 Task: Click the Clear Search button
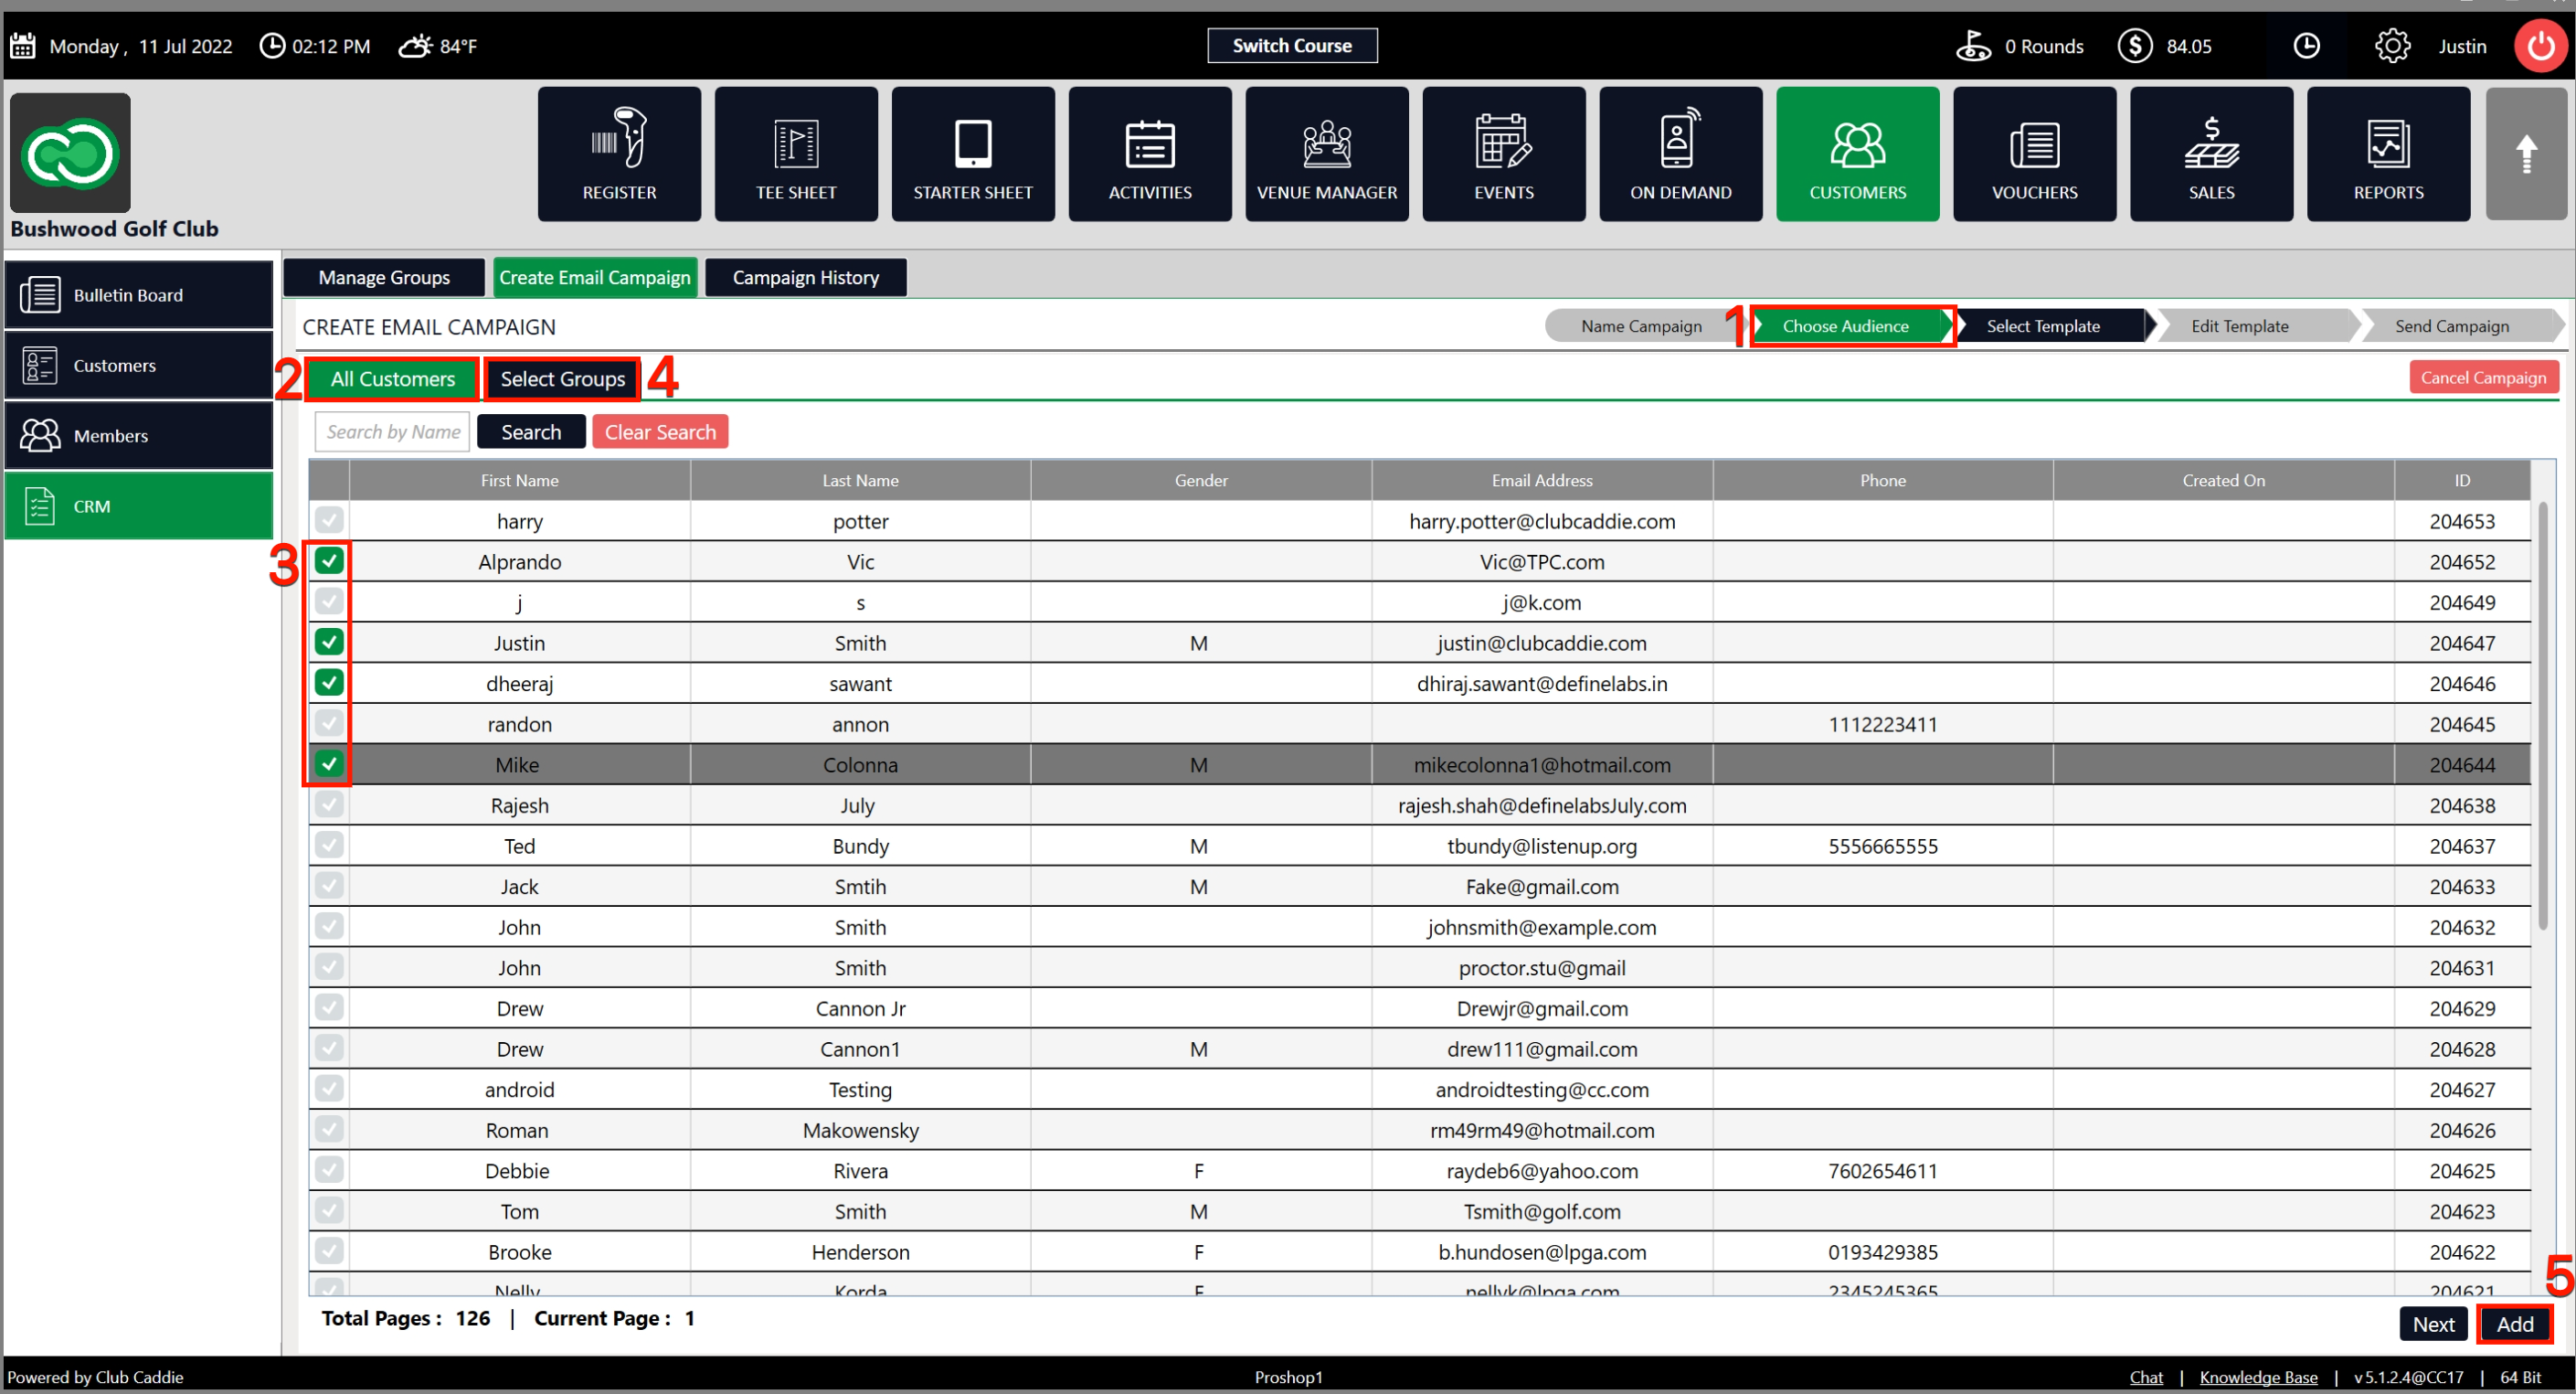point(660,432)
